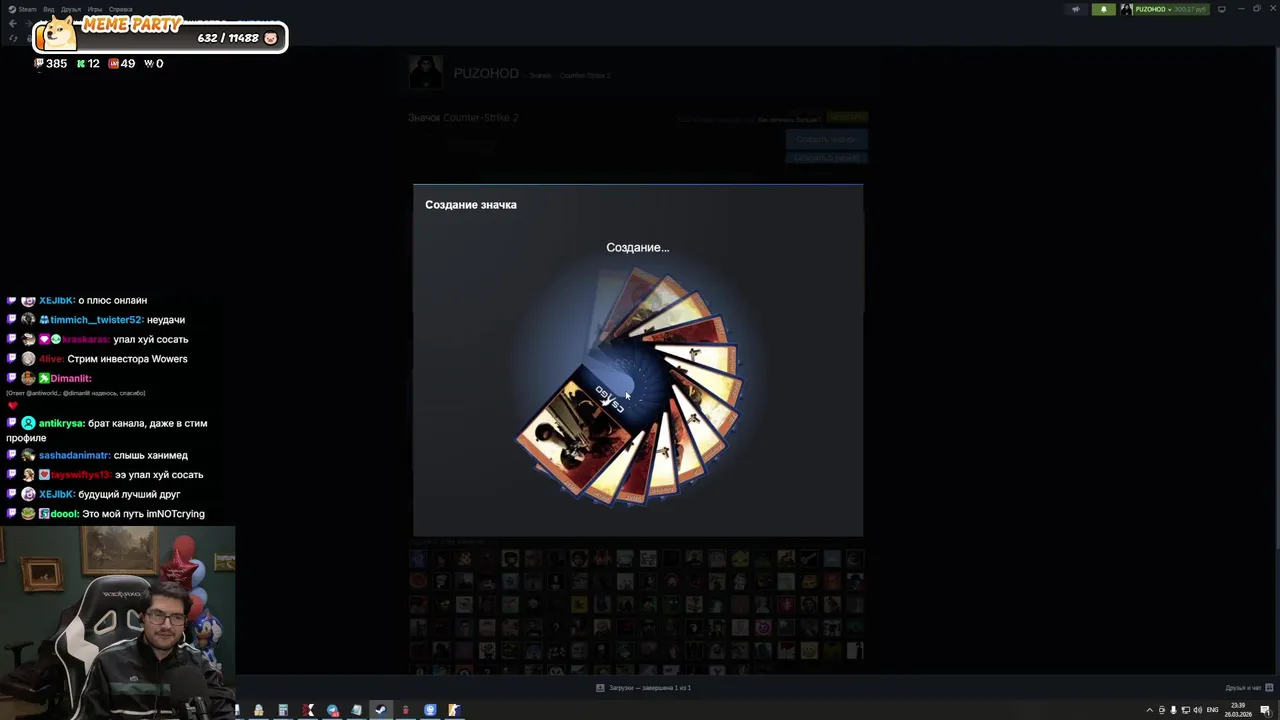The image size is (1280, 720).
Task: Show hidden system tray icons chevron
Action: (x=1149, y=710)
